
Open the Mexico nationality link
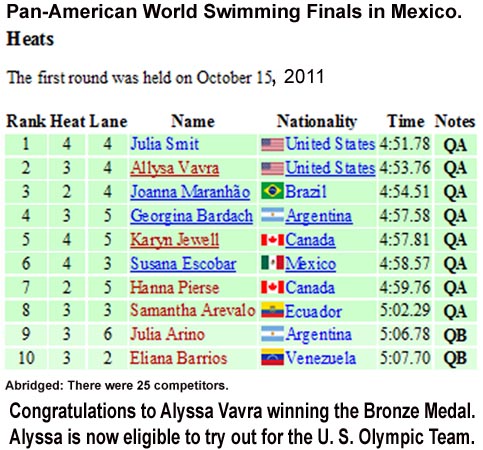pos(311,264)
